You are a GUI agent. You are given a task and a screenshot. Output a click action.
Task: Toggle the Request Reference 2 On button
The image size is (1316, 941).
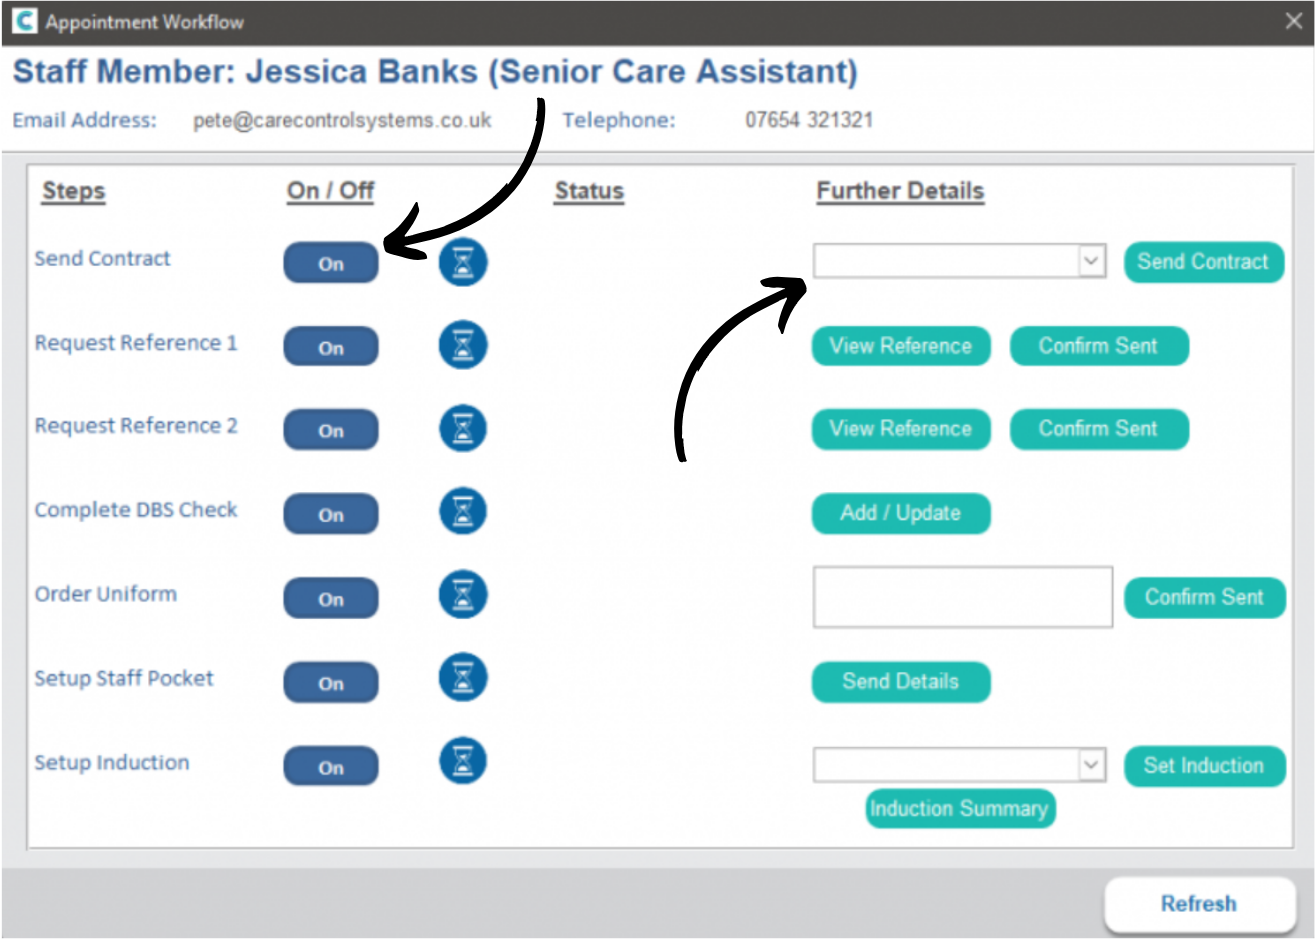[331, 431]
